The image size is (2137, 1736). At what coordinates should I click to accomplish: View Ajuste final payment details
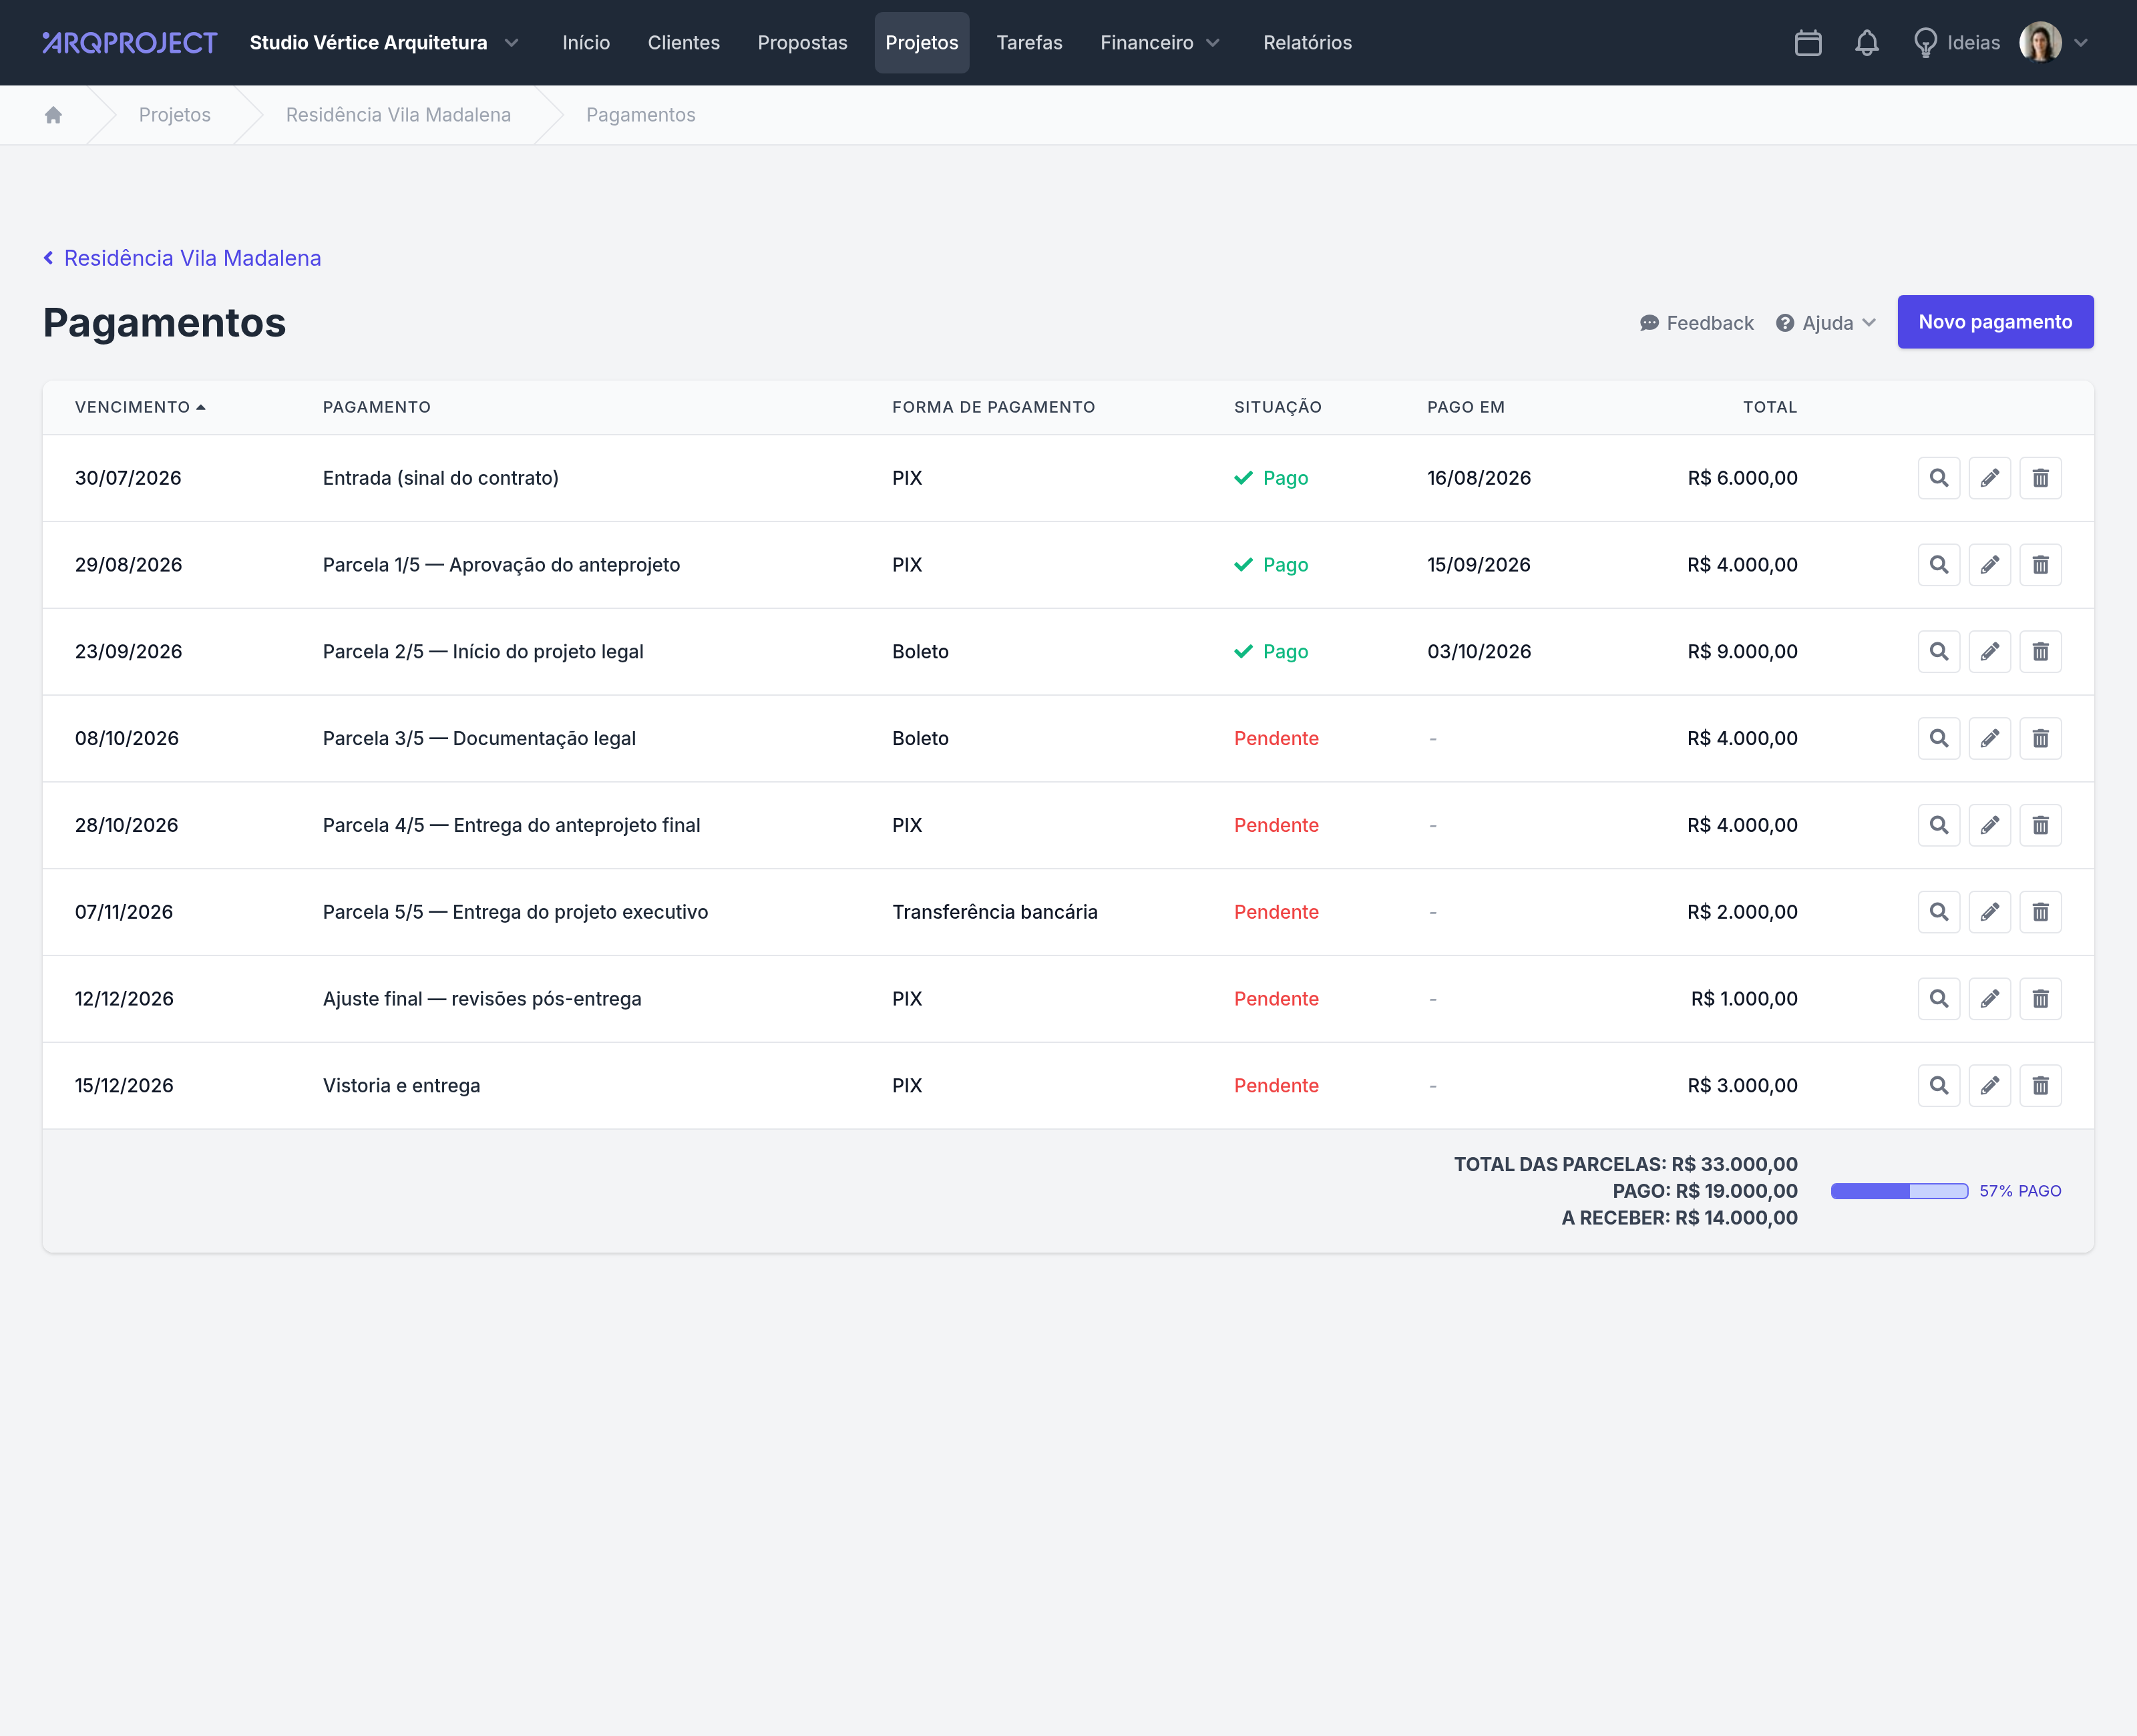point(1939,999)
